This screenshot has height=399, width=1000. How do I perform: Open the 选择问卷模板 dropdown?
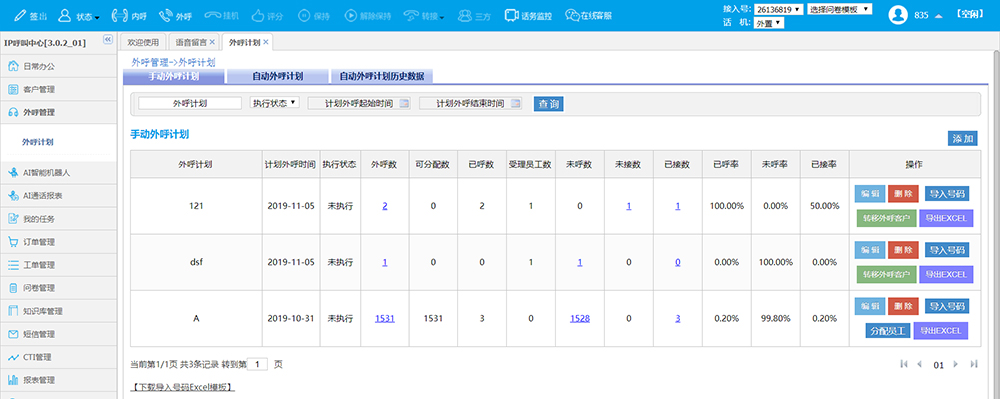839,10
